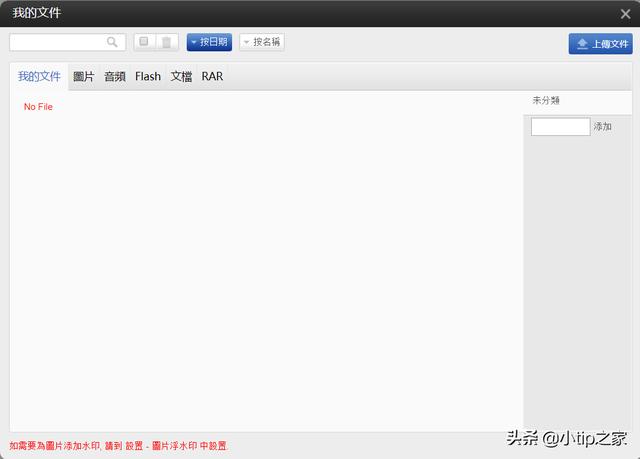Sort files by date (按日期)

pos(209,42)
